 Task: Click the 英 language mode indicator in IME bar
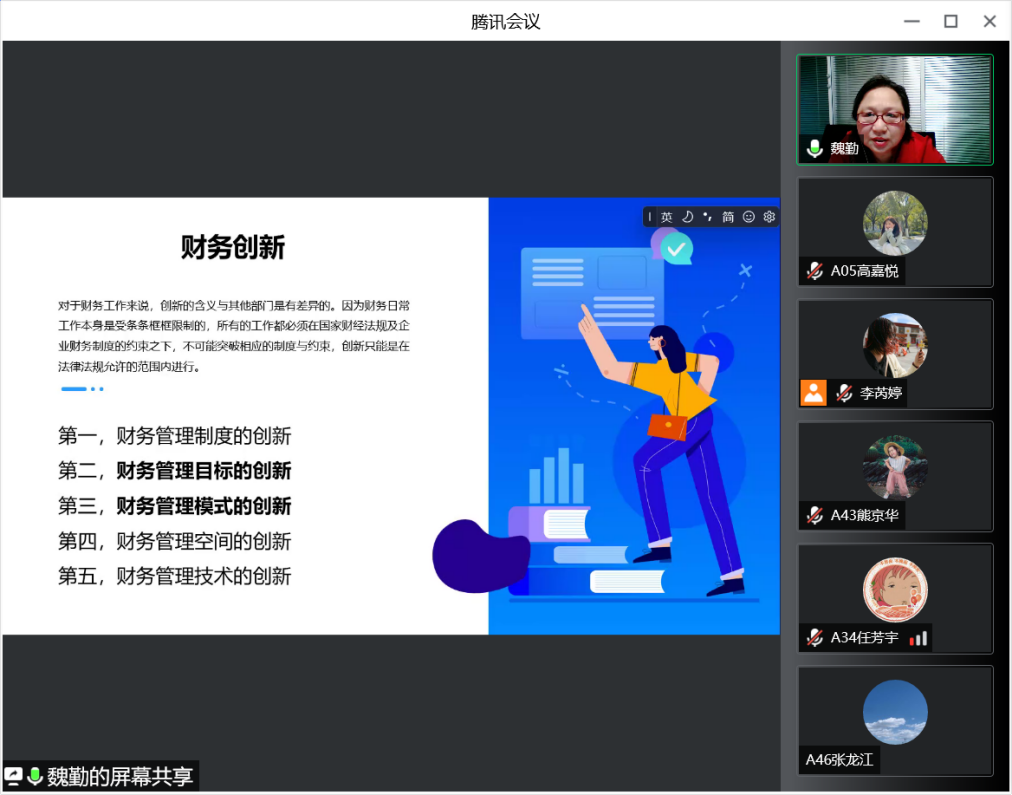[x=666, y=217]
